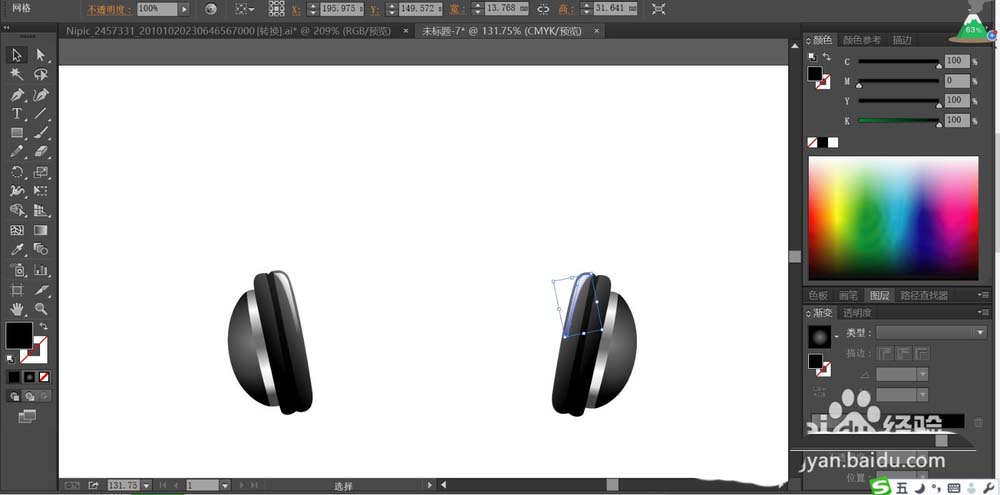1000x495 pixels.
Task: Set toolbox paint mode to Gradient
Action: click(29, 377)
